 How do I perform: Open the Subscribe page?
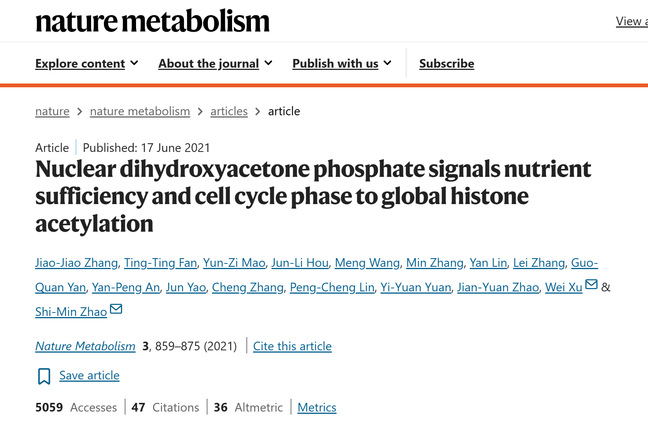click(446, 64)
